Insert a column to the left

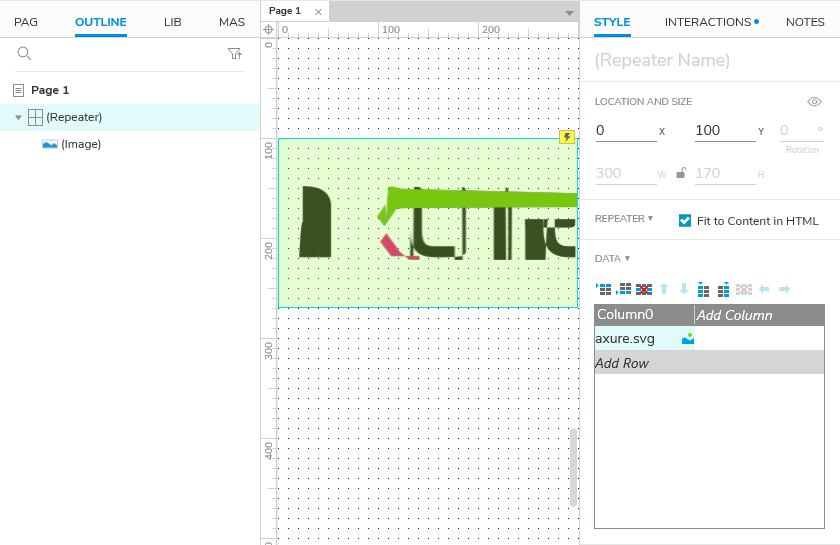click(703, 289)
